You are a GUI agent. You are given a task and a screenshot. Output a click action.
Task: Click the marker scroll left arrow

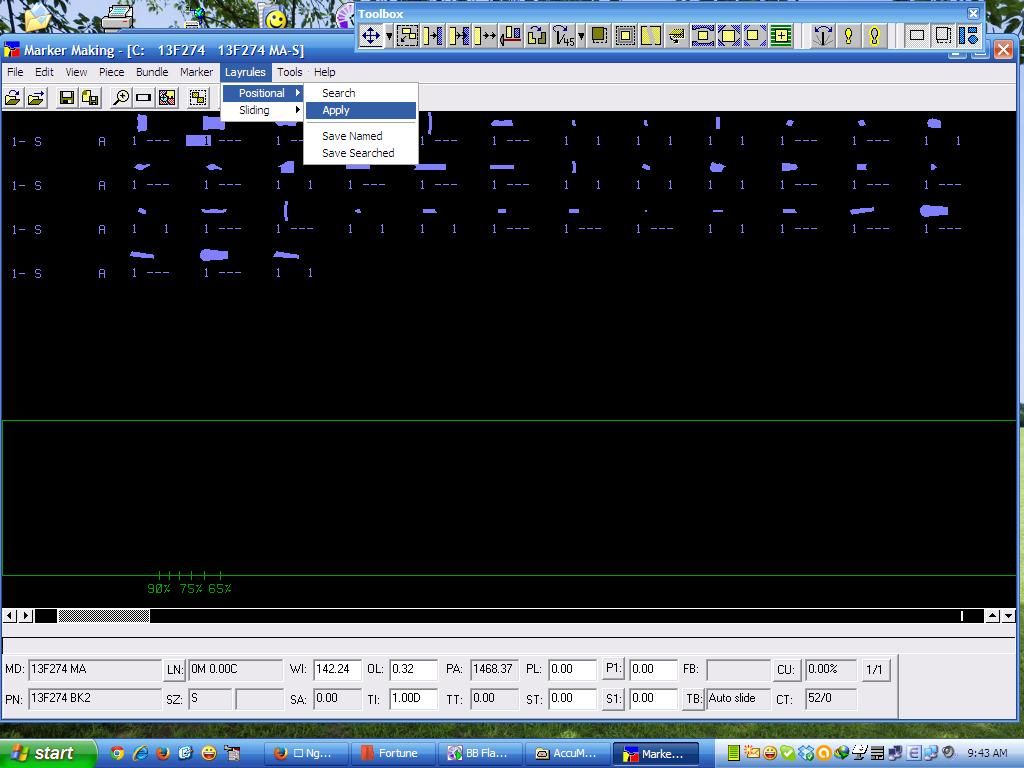coord(10,615)
